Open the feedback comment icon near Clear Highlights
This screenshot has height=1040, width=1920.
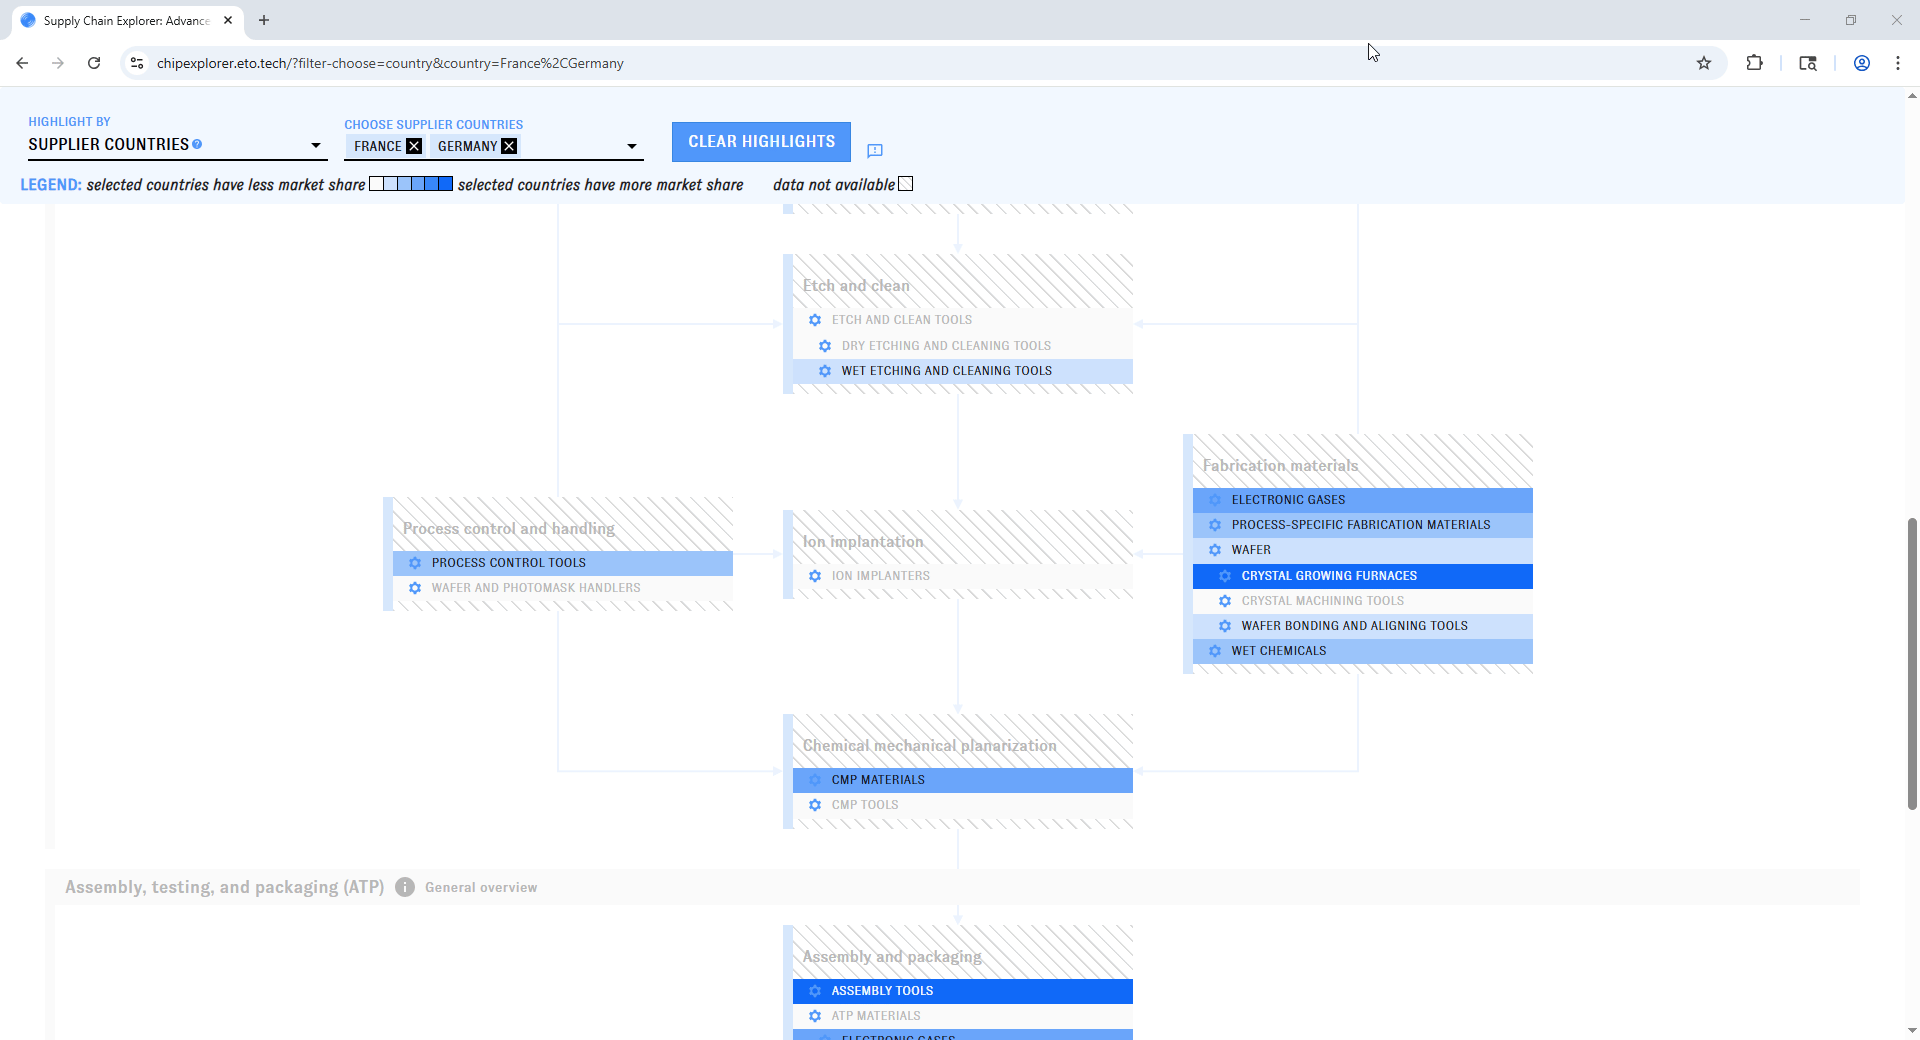pyautogui.click(x=875, y=151)
